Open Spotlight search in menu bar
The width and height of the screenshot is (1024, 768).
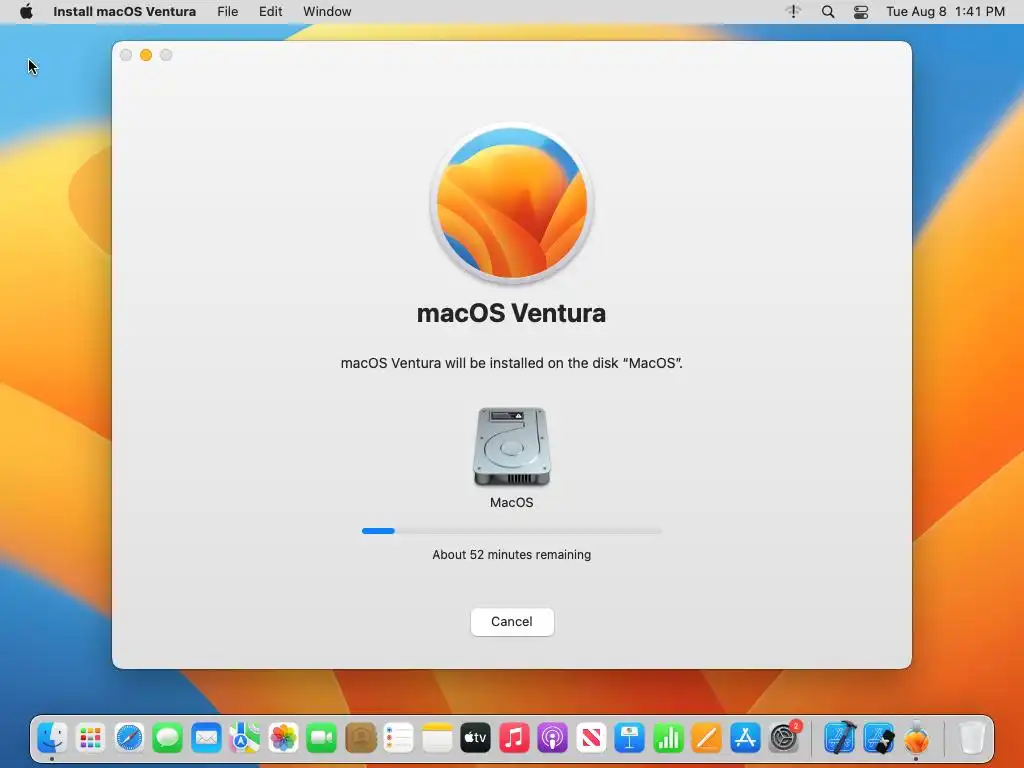827,12
